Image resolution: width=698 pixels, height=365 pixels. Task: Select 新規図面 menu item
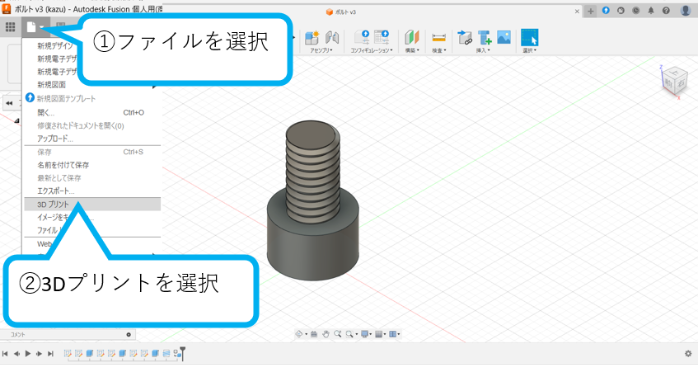[x=51, y=85]
